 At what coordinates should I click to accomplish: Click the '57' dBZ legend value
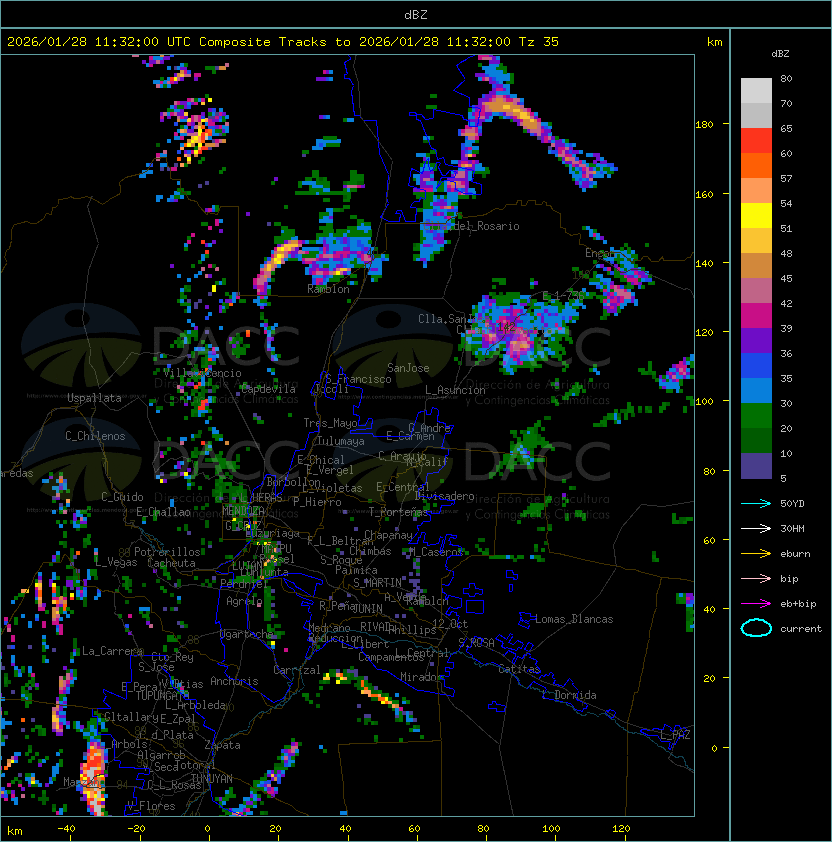tap(786, 178)
